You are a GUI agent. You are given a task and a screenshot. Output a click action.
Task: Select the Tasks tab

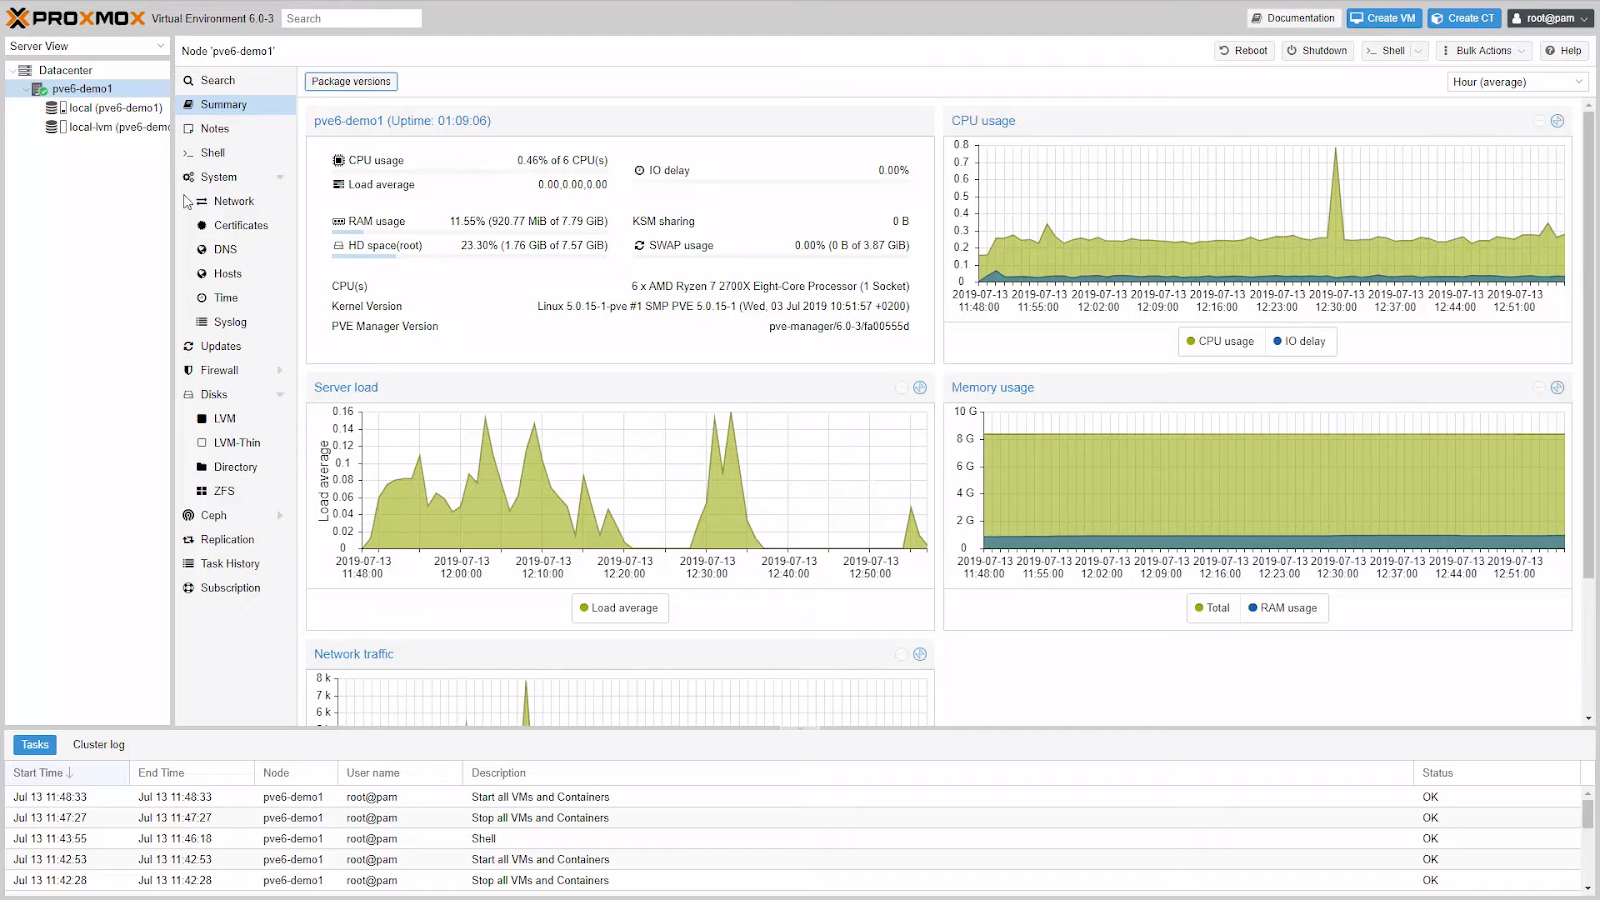click(34, 744)
